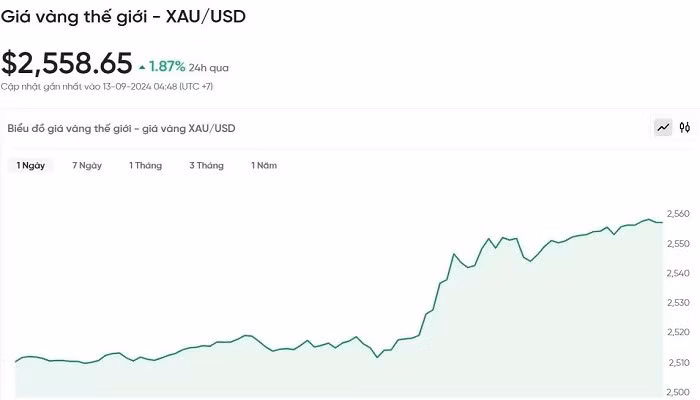Click the 2,520 y-axis label
The width and height of the screenshot is (700, 400).
tap(677, 332)
